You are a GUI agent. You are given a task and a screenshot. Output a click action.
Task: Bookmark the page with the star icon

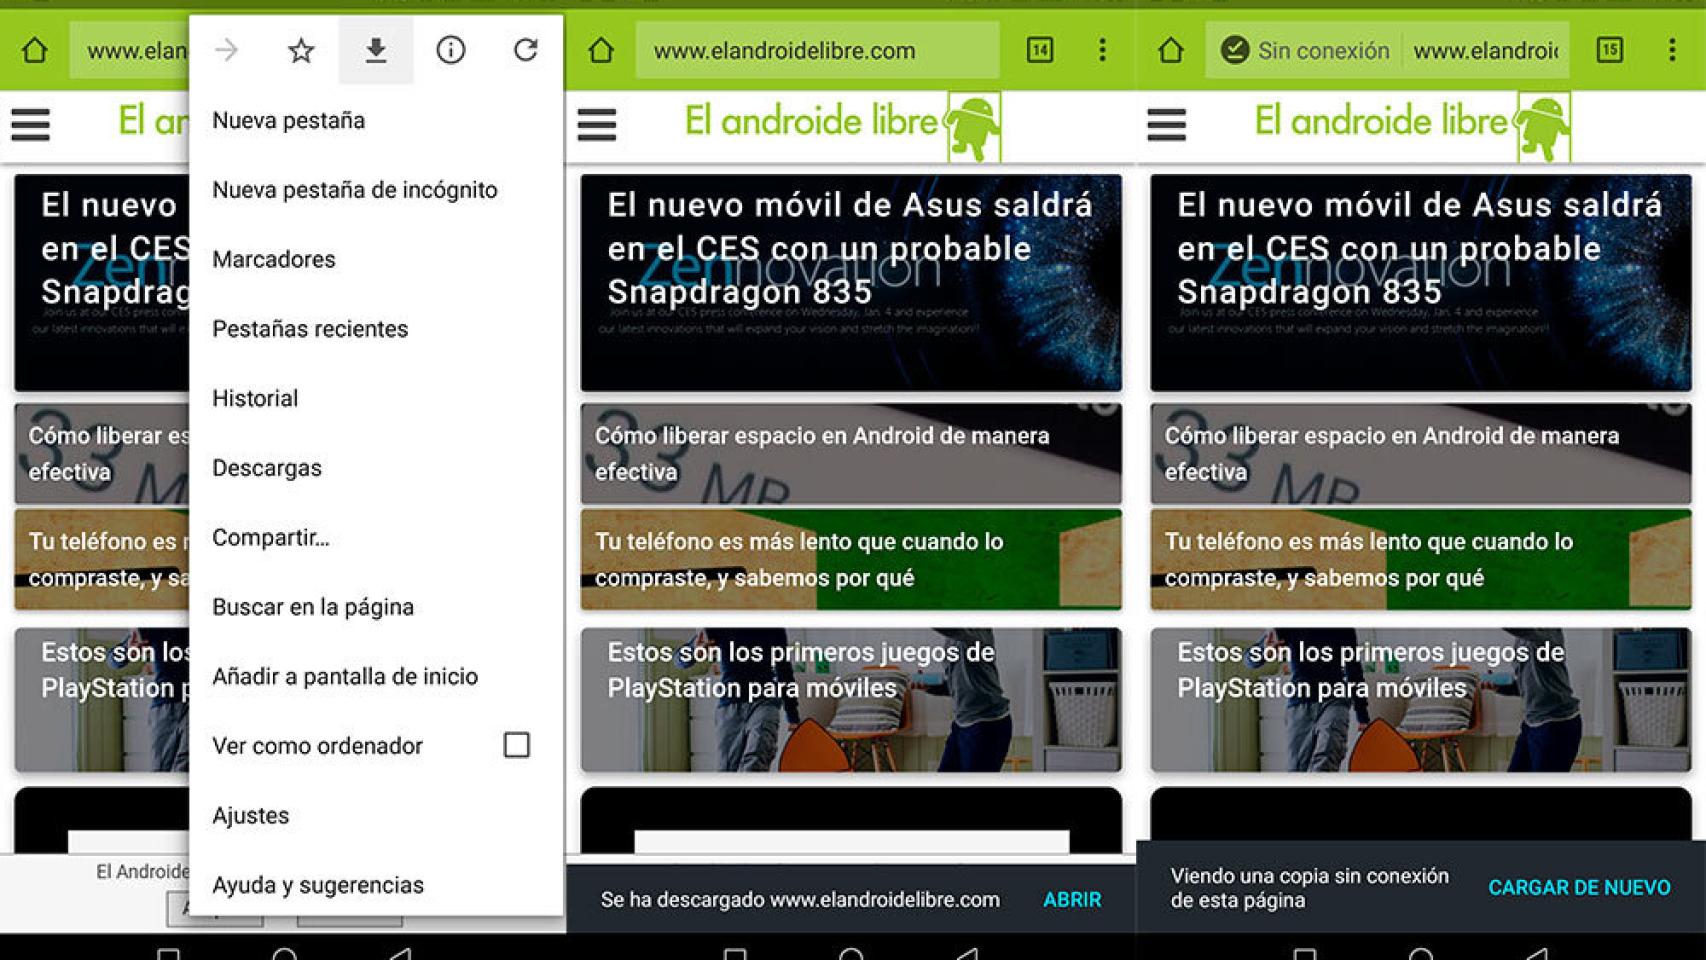(x=301, y=50)
